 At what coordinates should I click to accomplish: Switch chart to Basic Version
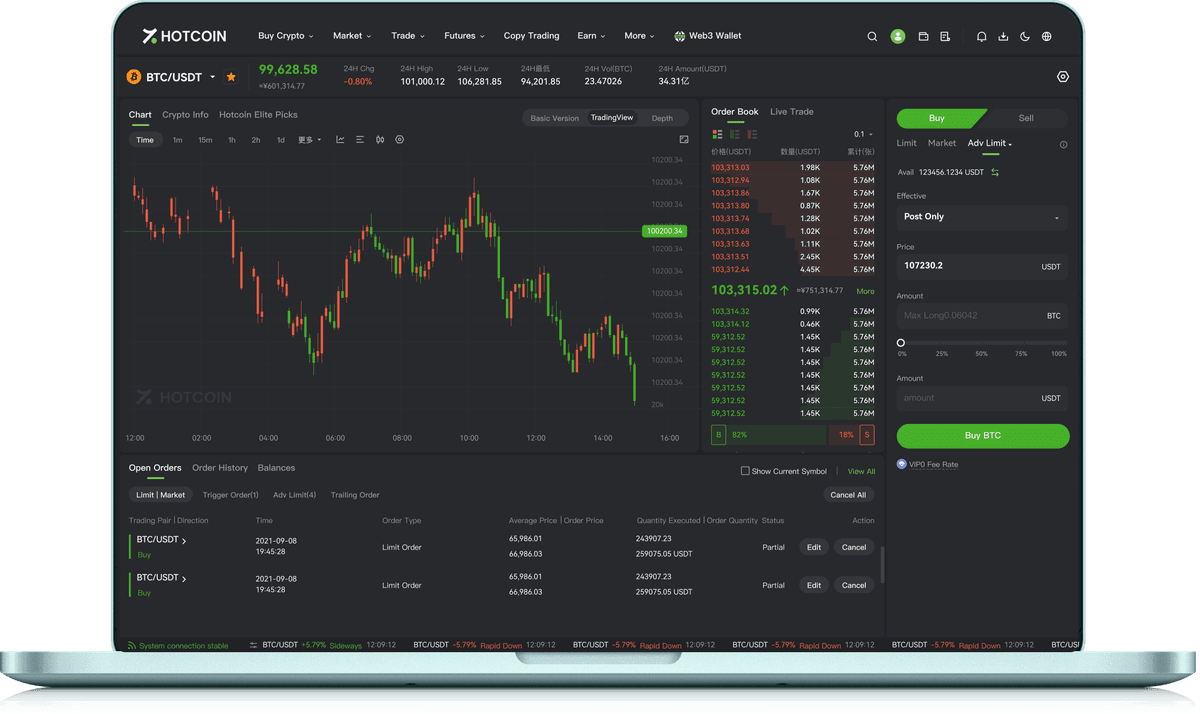554,118
